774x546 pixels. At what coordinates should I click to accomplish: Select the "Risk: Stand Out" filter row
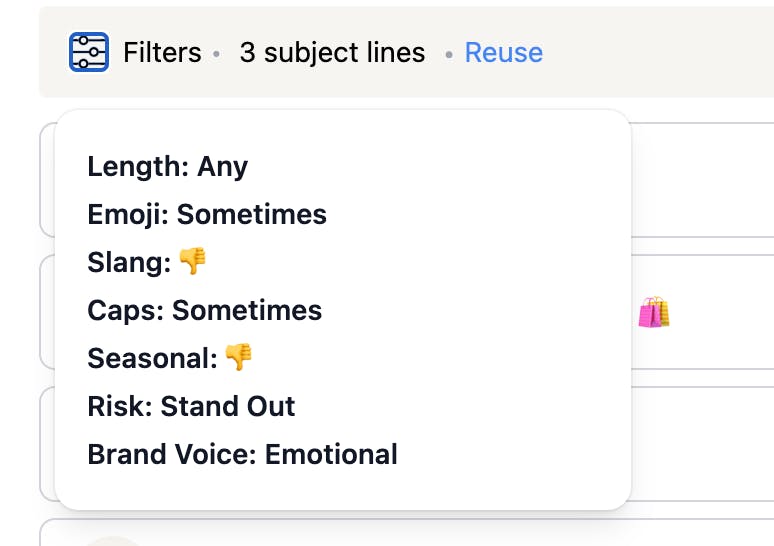tap(191, 406)
